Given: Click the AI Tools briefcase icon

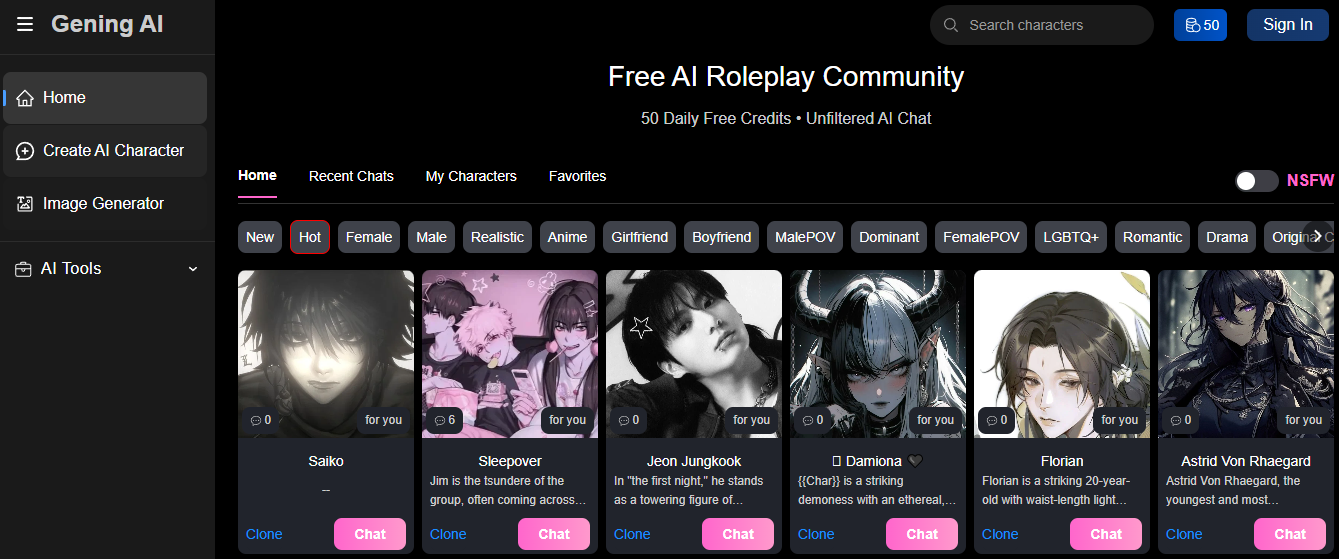Looking at the screenshot, I should tap(23, 269).
